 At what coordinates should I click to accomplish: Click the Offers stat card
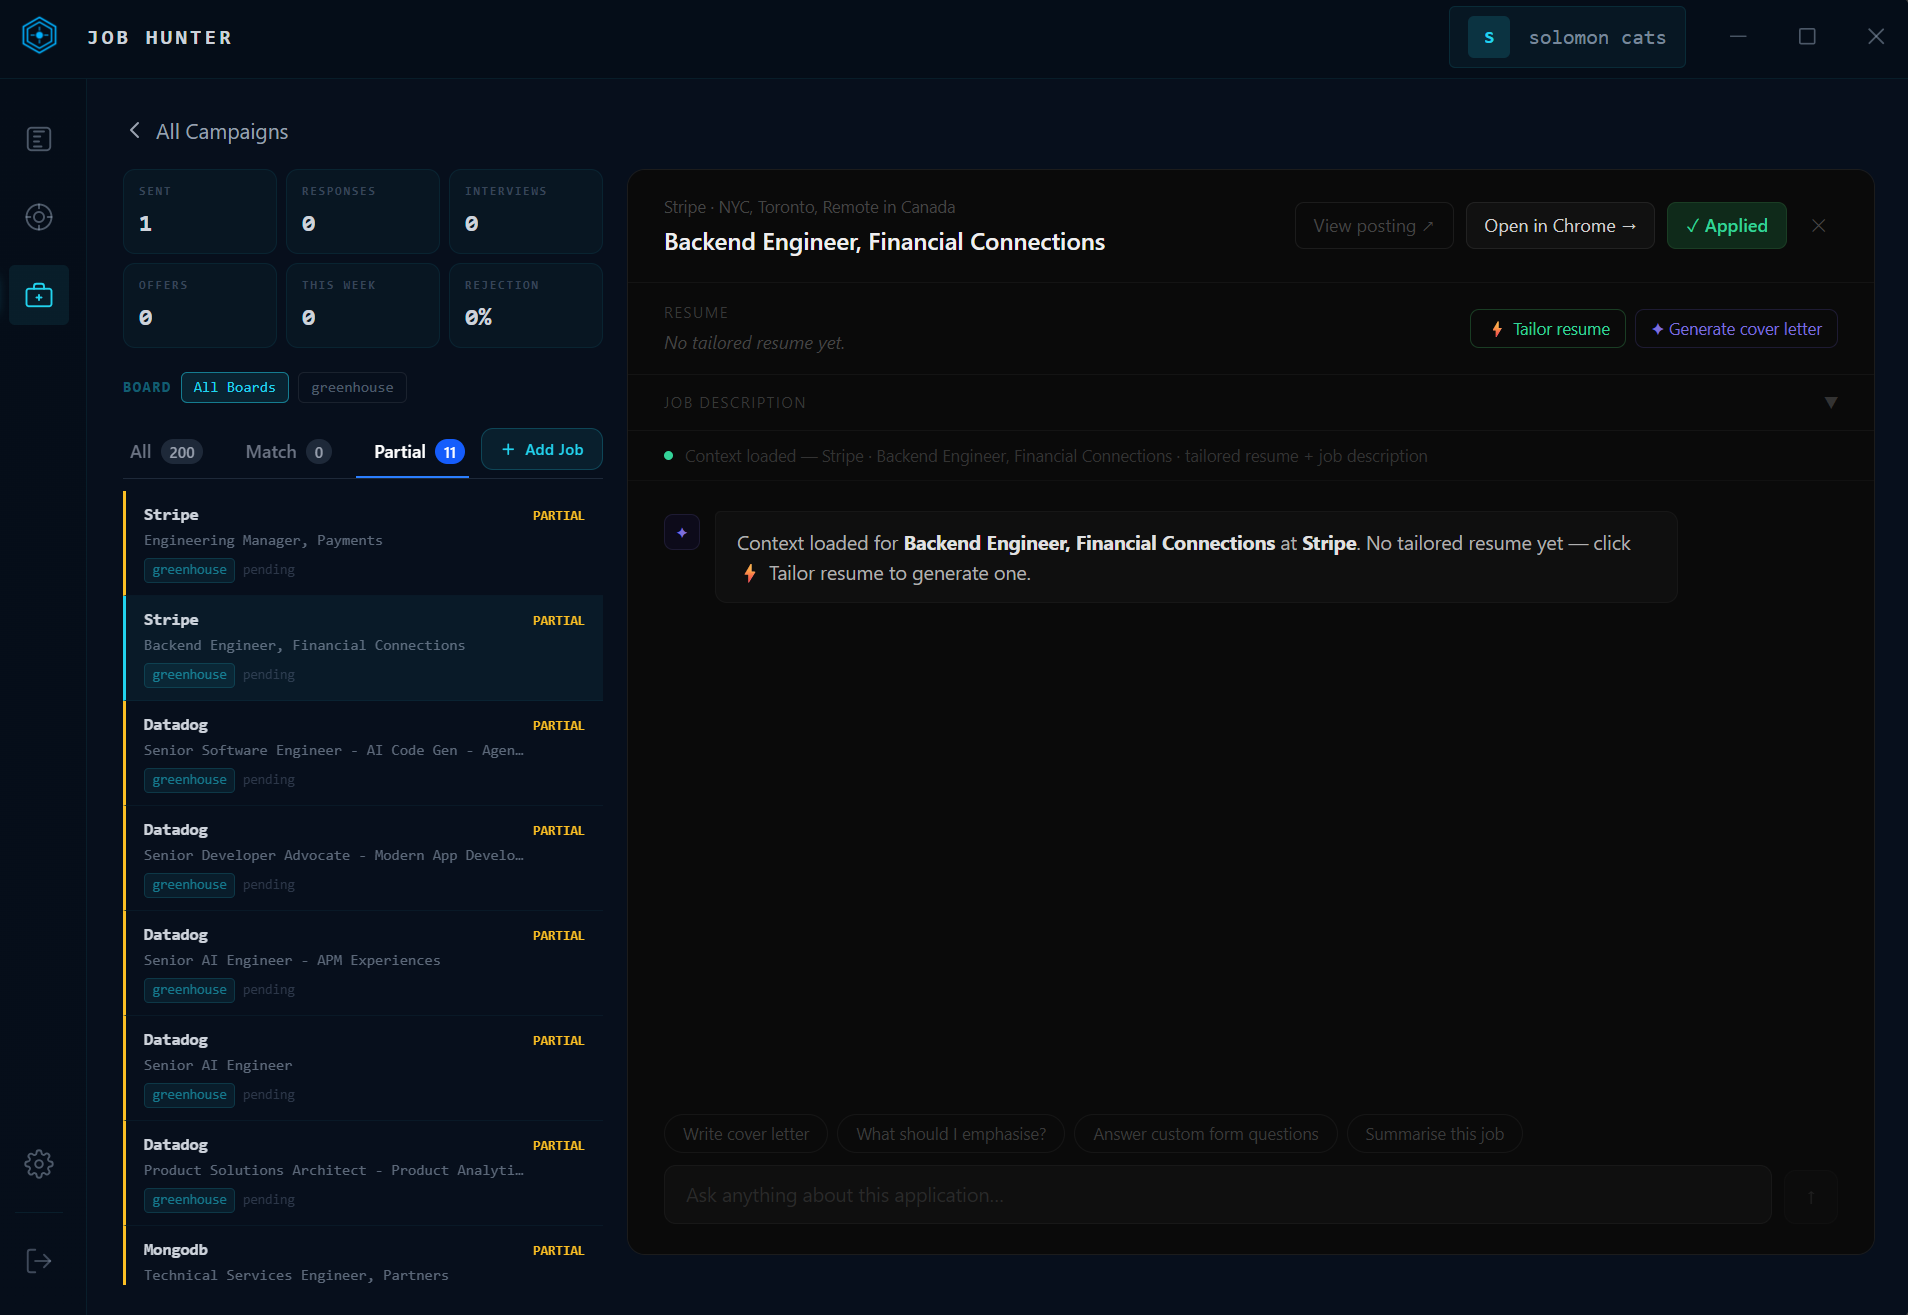pyautogui.click(x=200, y=305)
